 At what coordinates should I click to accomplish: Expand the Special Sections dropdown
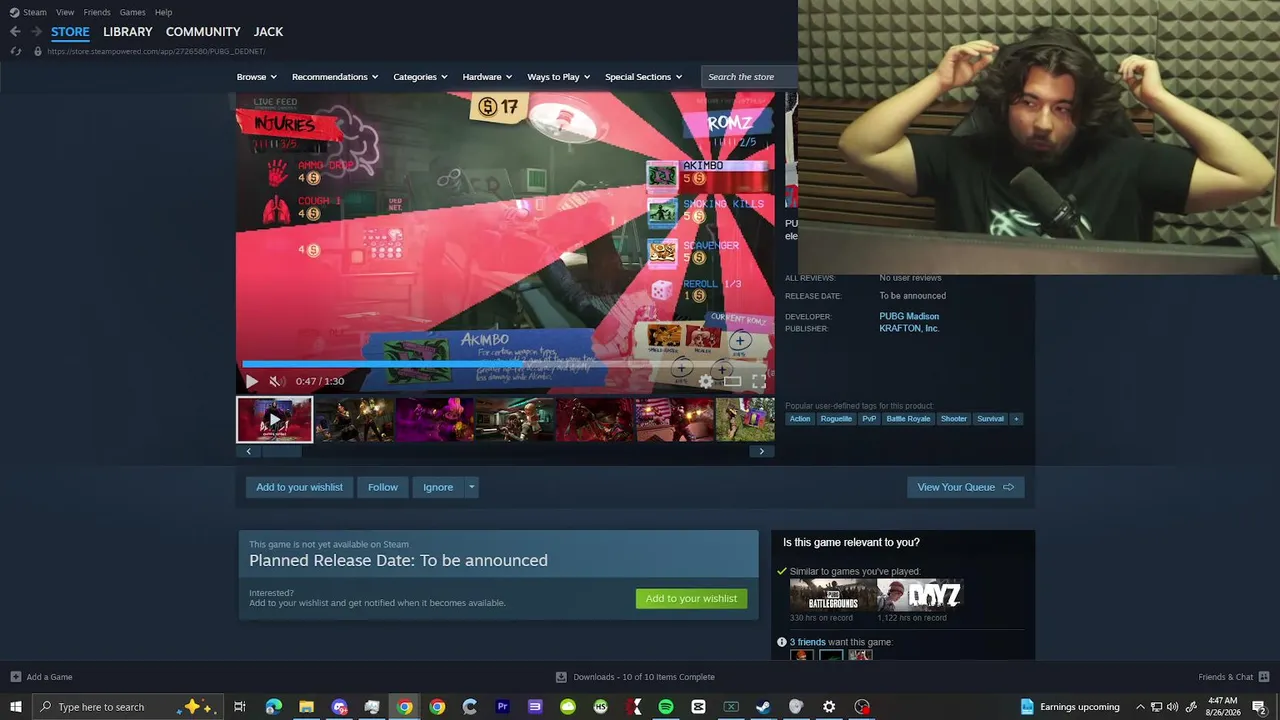click(x=643, y=77)
